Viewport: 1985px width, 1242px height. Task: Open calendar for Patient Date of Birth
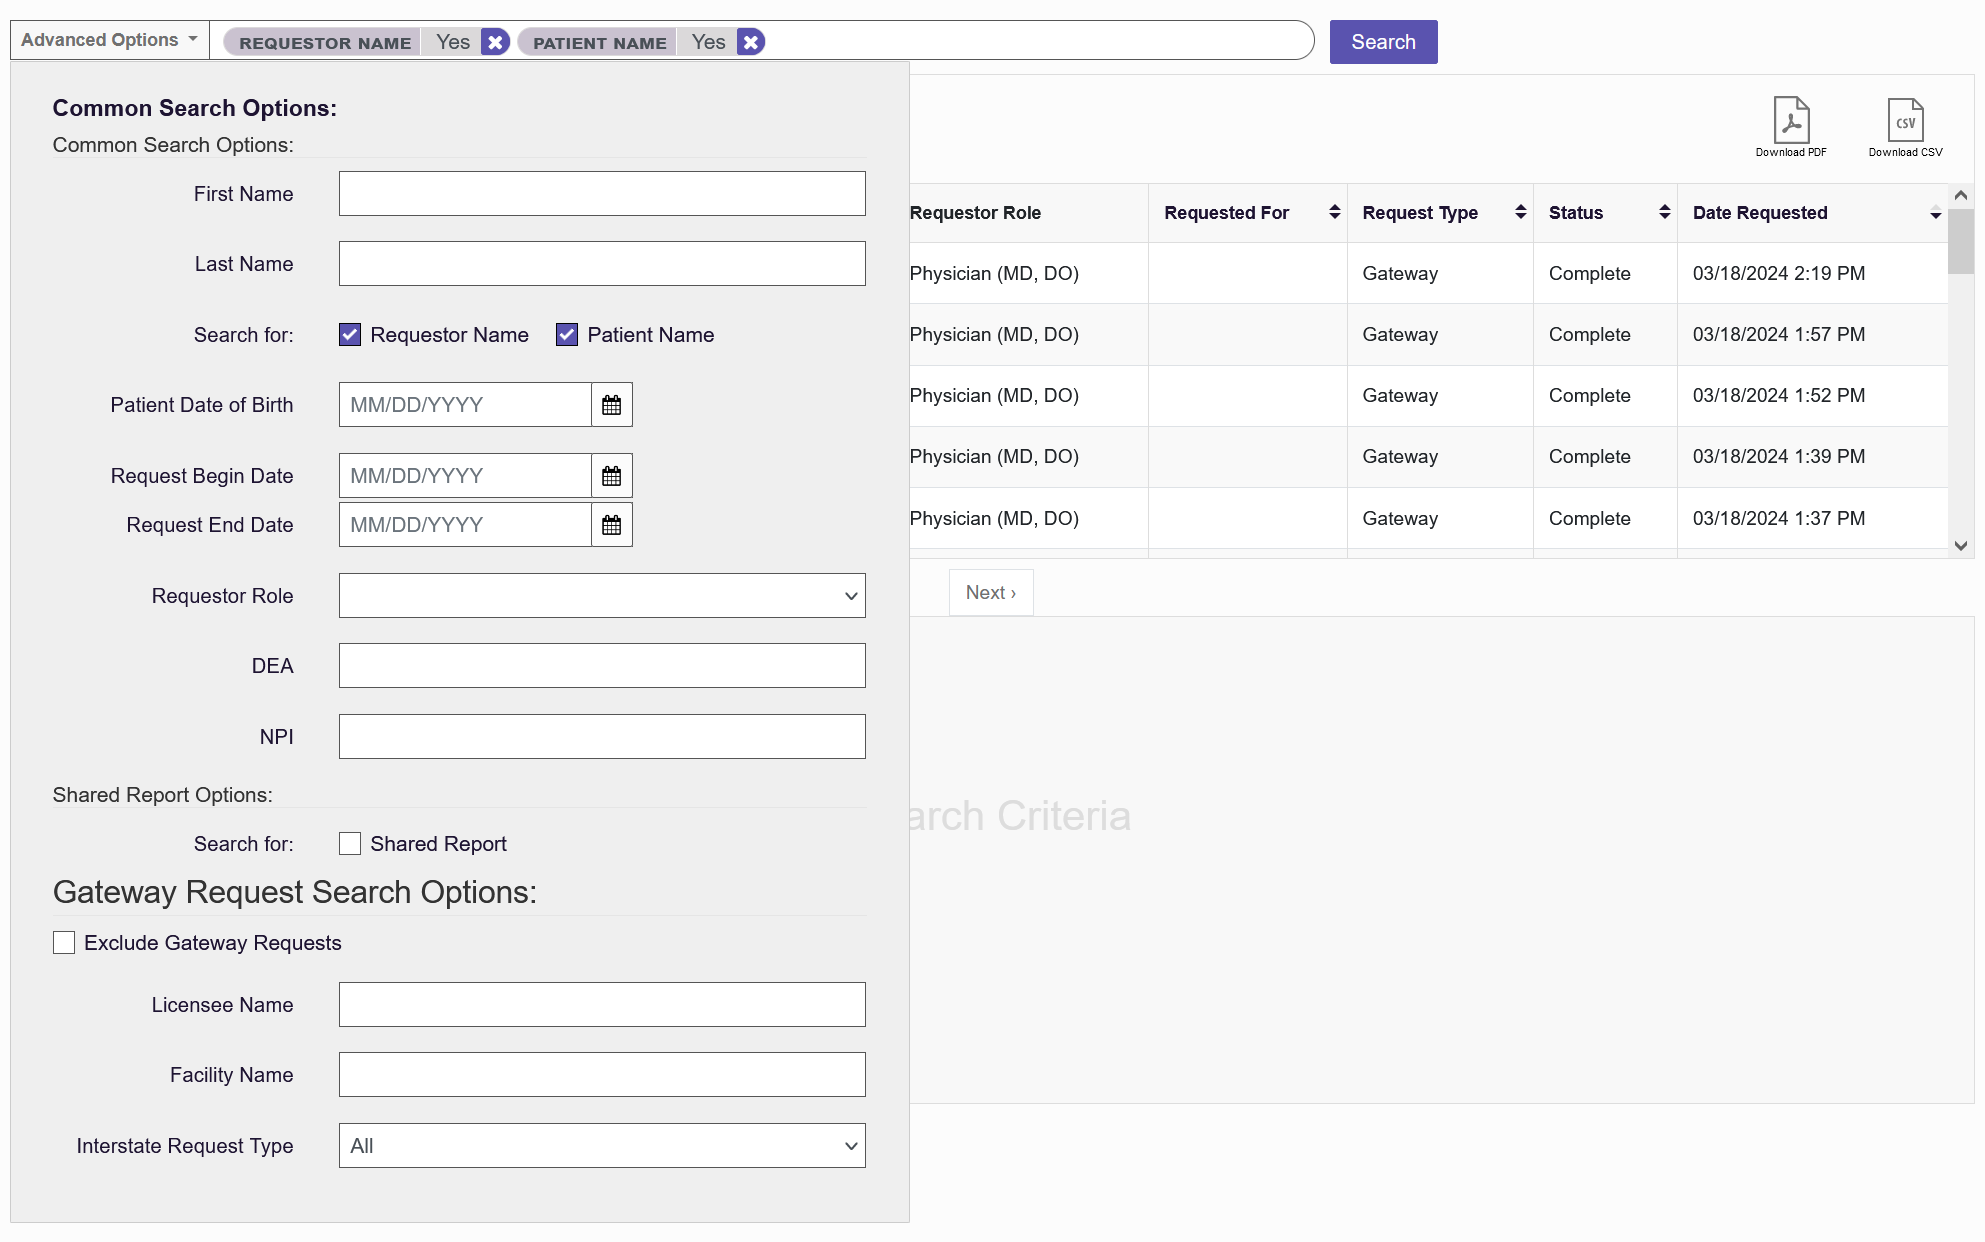click(612, 405)
